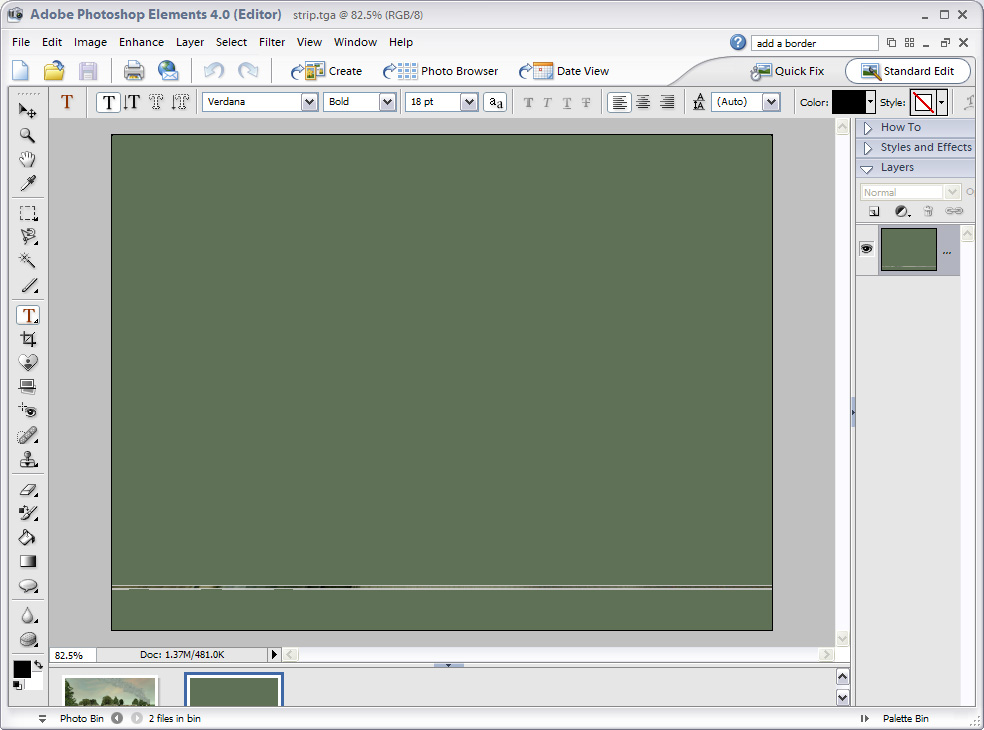984x730 pixels.
Task: Open the 18 pt font size dropdown
Action: point(469,102)
